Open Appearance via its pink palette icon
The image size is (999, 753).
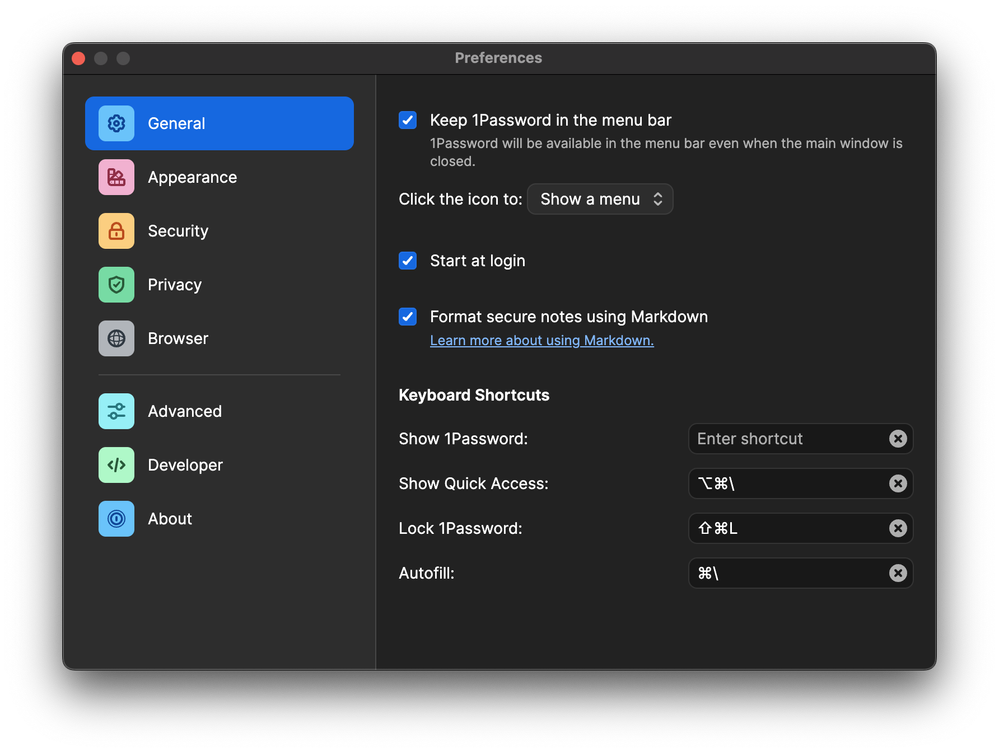pos(116,177)
